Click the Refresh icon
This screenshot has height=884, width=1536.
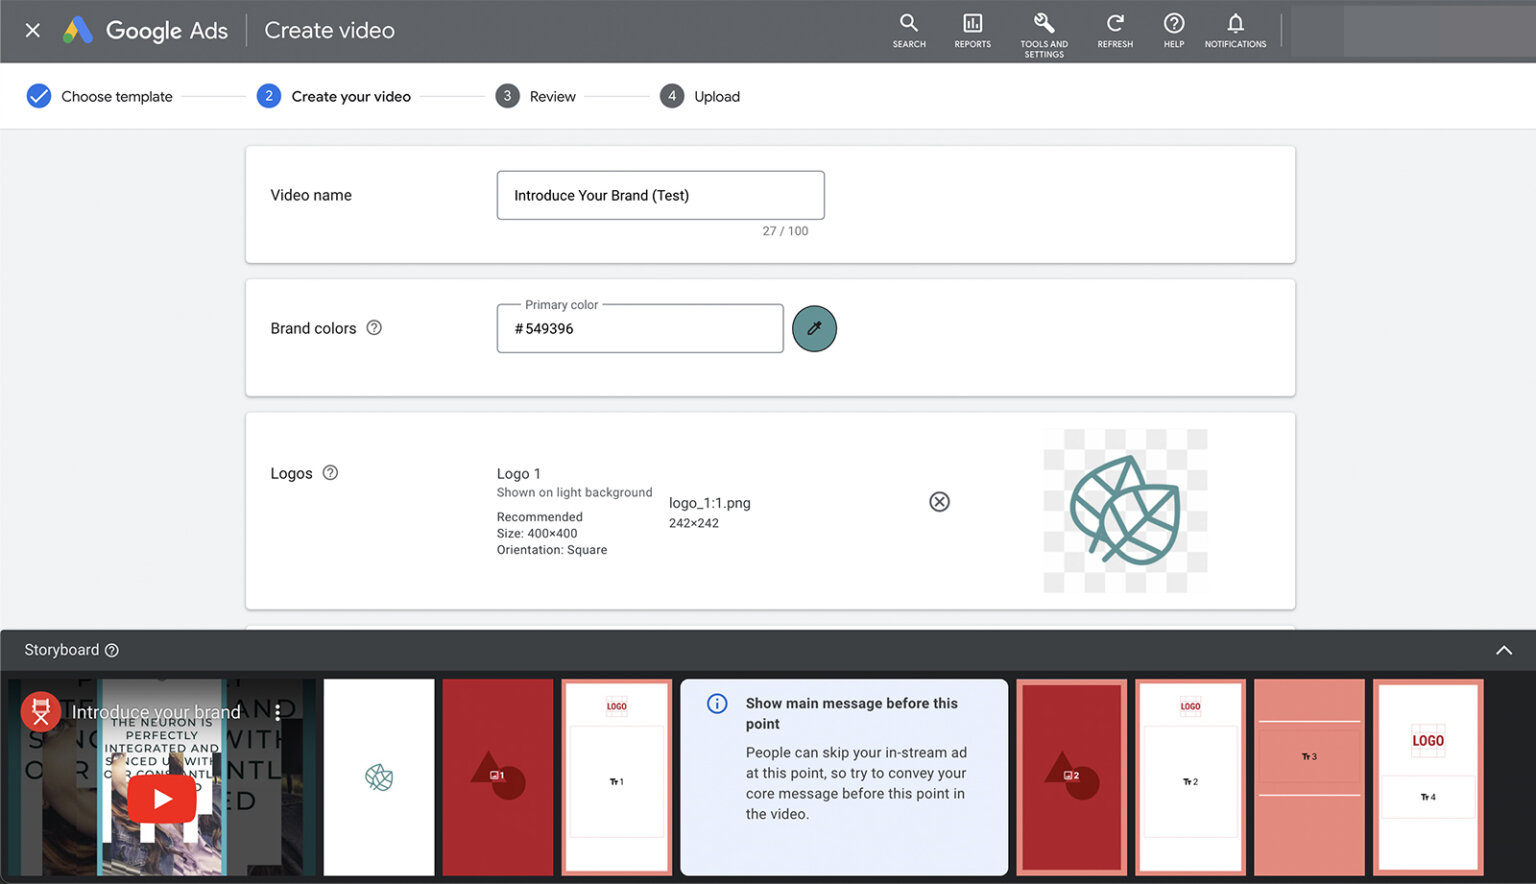pyautogui.click(x=1115, y=30)
